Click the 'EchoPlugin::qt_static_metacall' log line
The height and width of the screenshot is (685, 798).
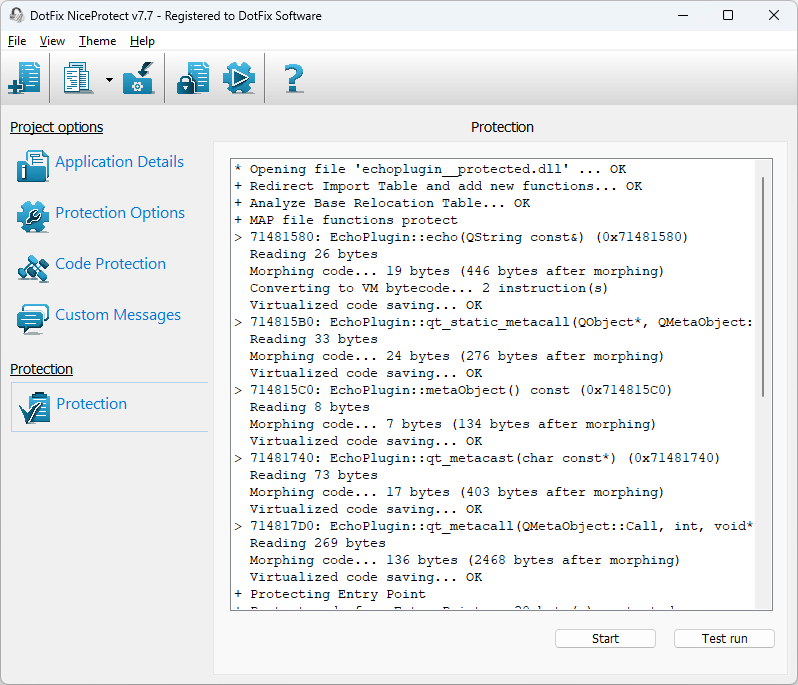493,322
